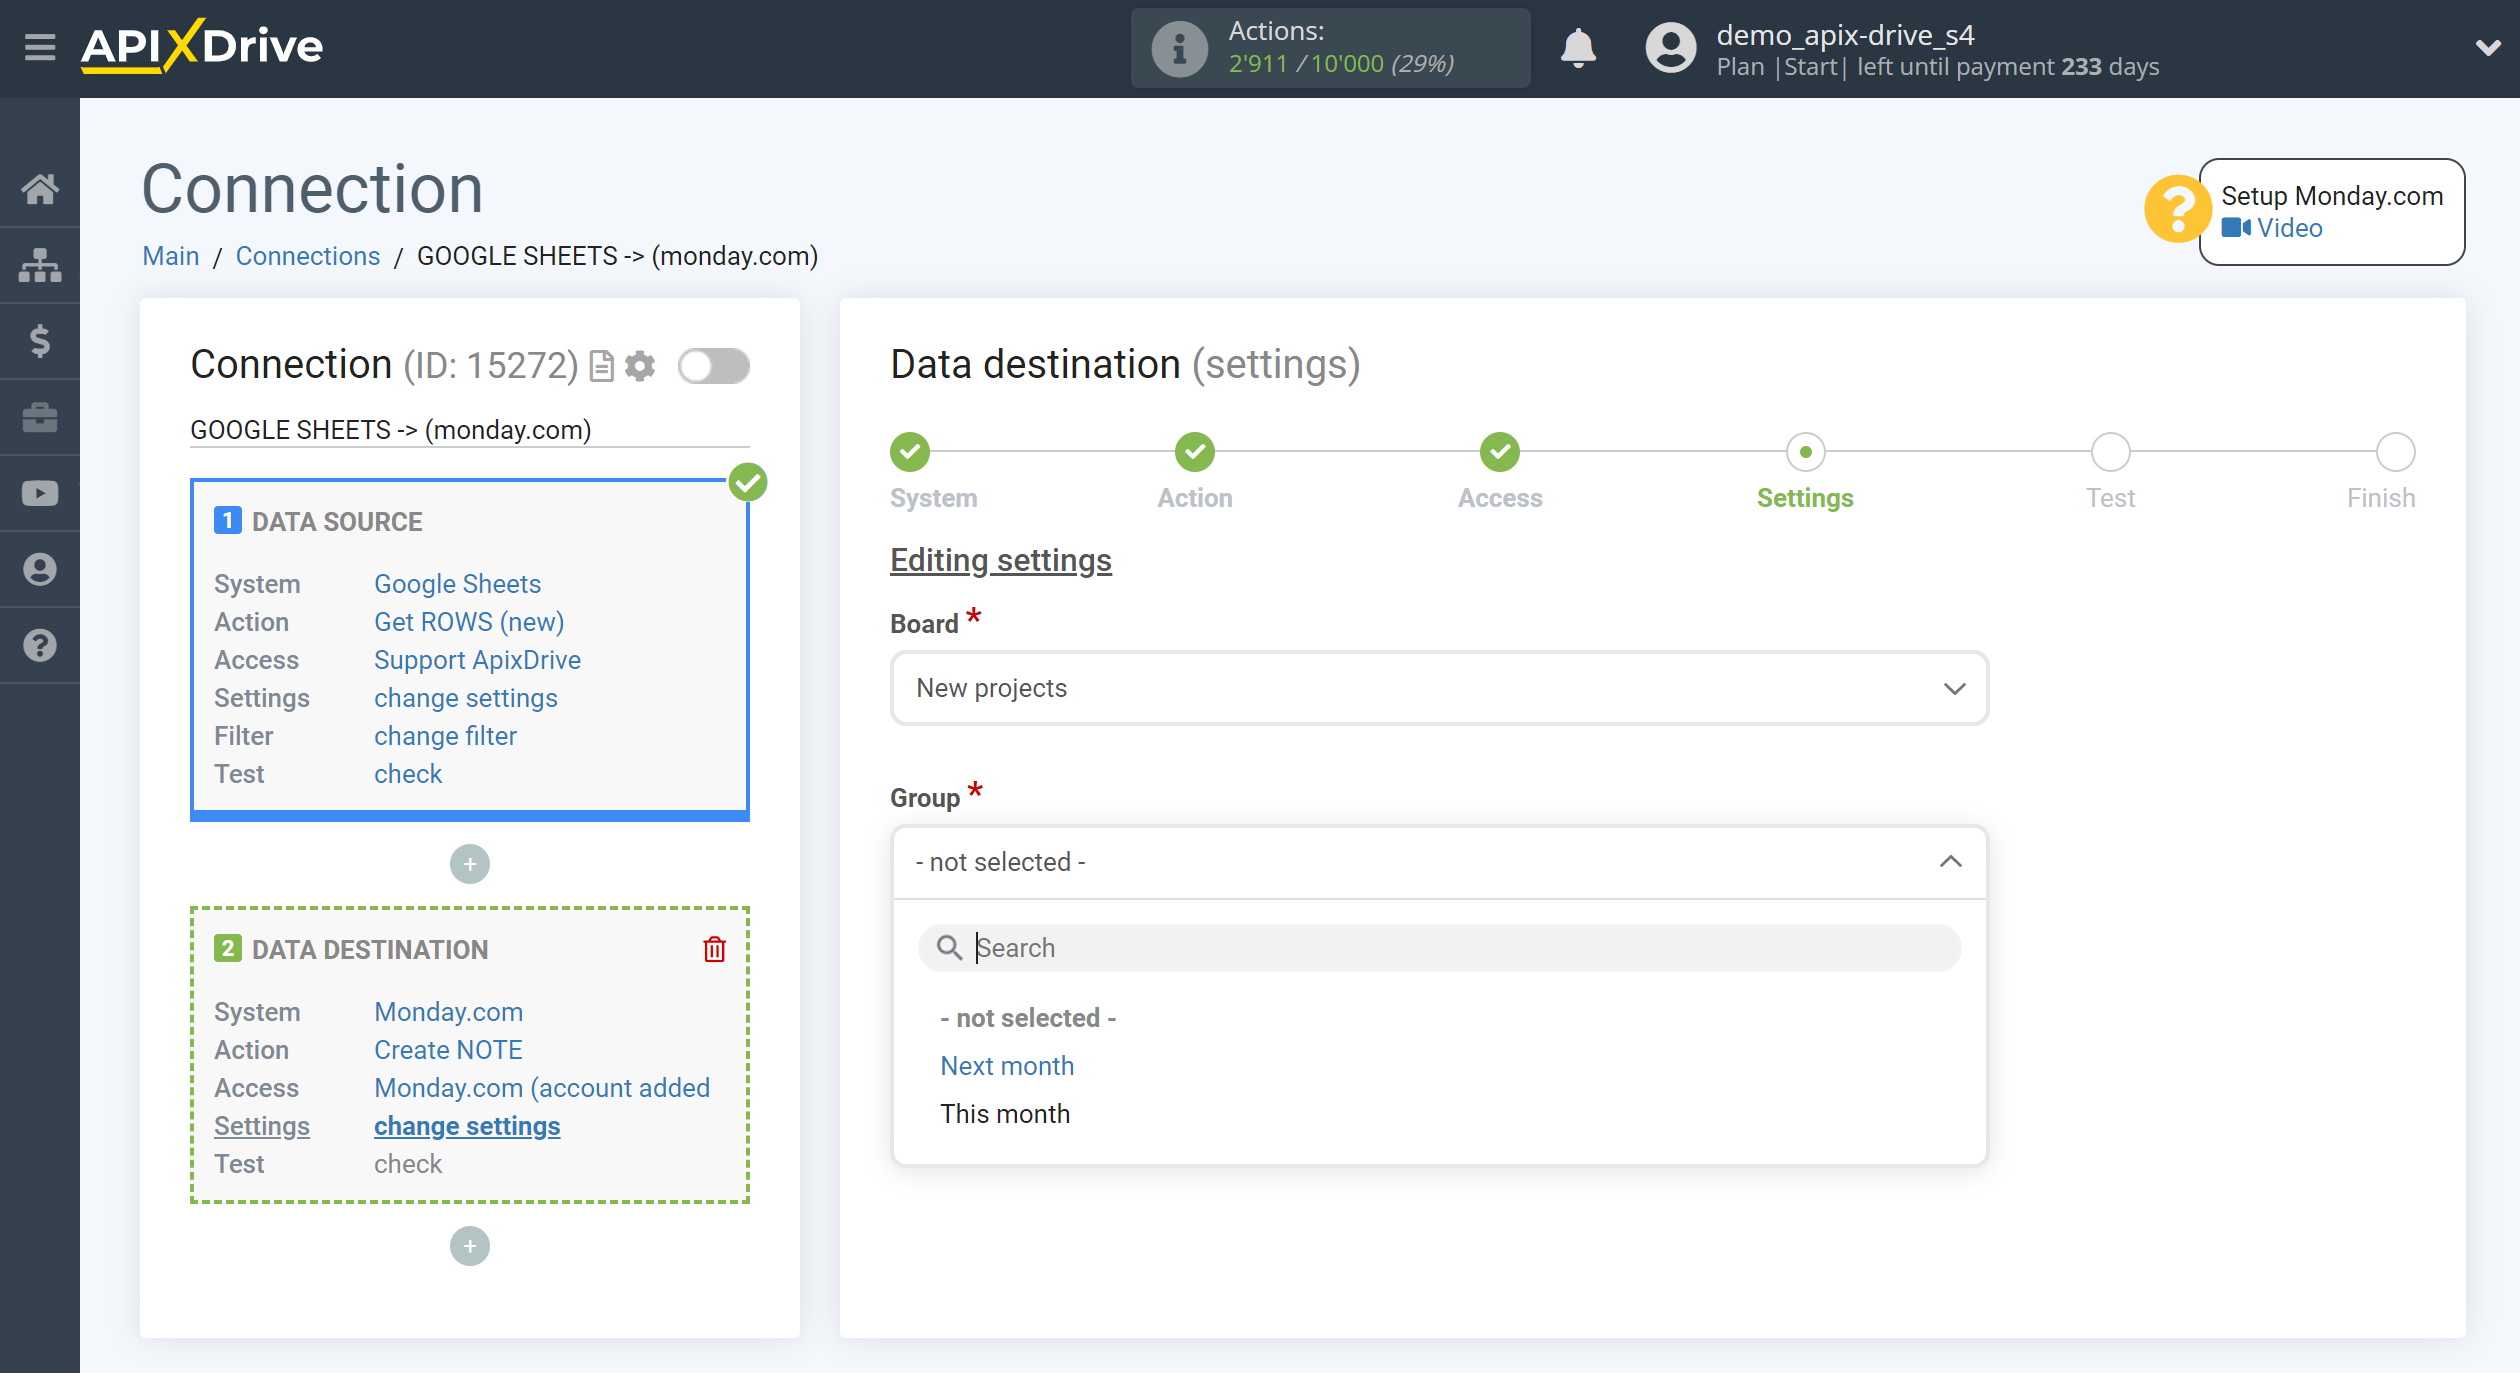Click the group Search input field
The height and width of the screenshot is (1373, 2520).
[1439, 947]
